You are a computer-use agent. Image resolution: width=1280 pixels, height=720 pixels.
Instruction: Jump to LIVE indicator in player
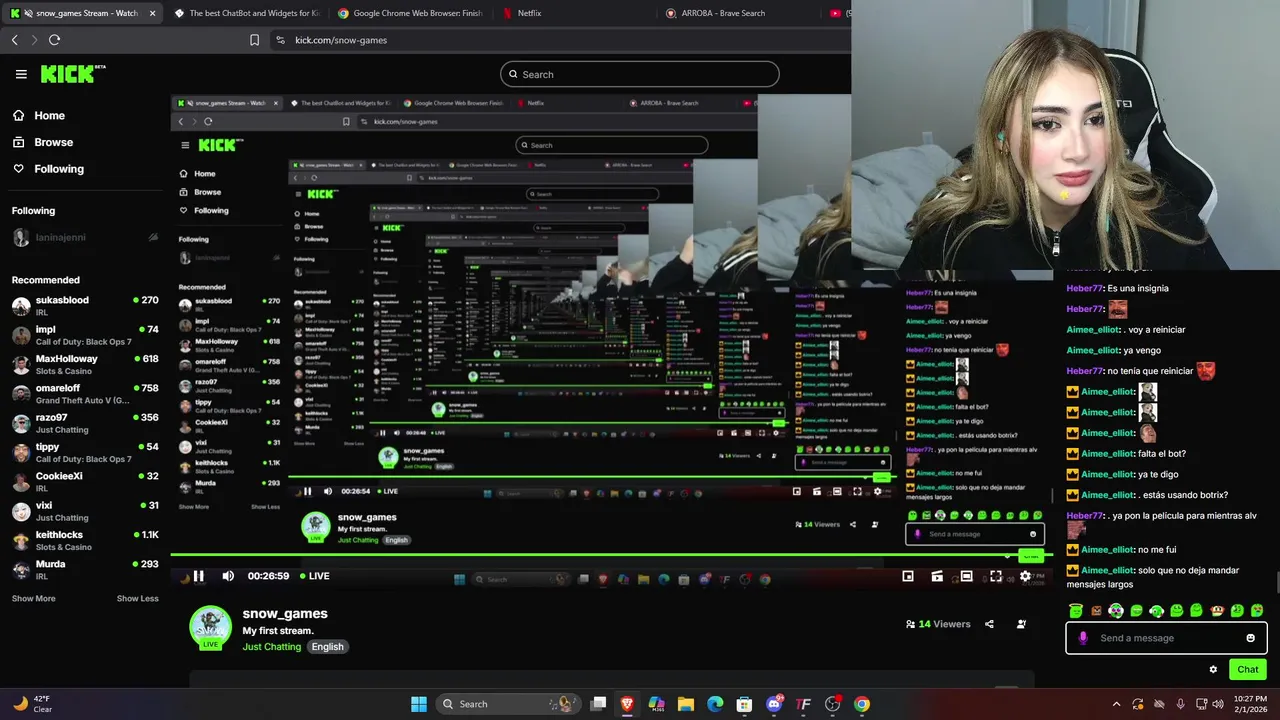point(314,576)
